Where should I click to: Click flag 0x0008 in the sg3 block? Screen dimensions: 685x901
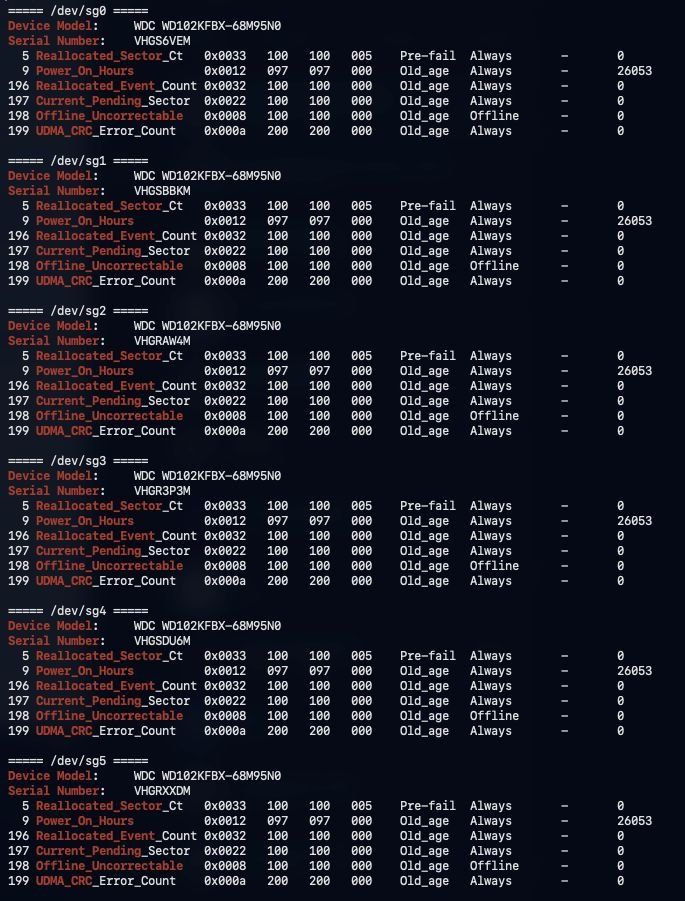[x=225, y=565]
